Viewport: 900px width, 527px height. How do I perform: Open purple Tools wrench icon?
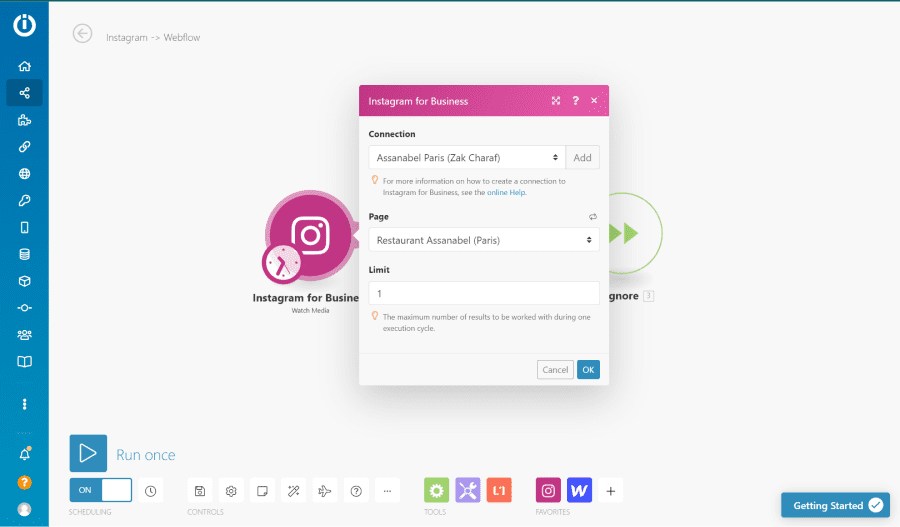click(x=468, y=490)
